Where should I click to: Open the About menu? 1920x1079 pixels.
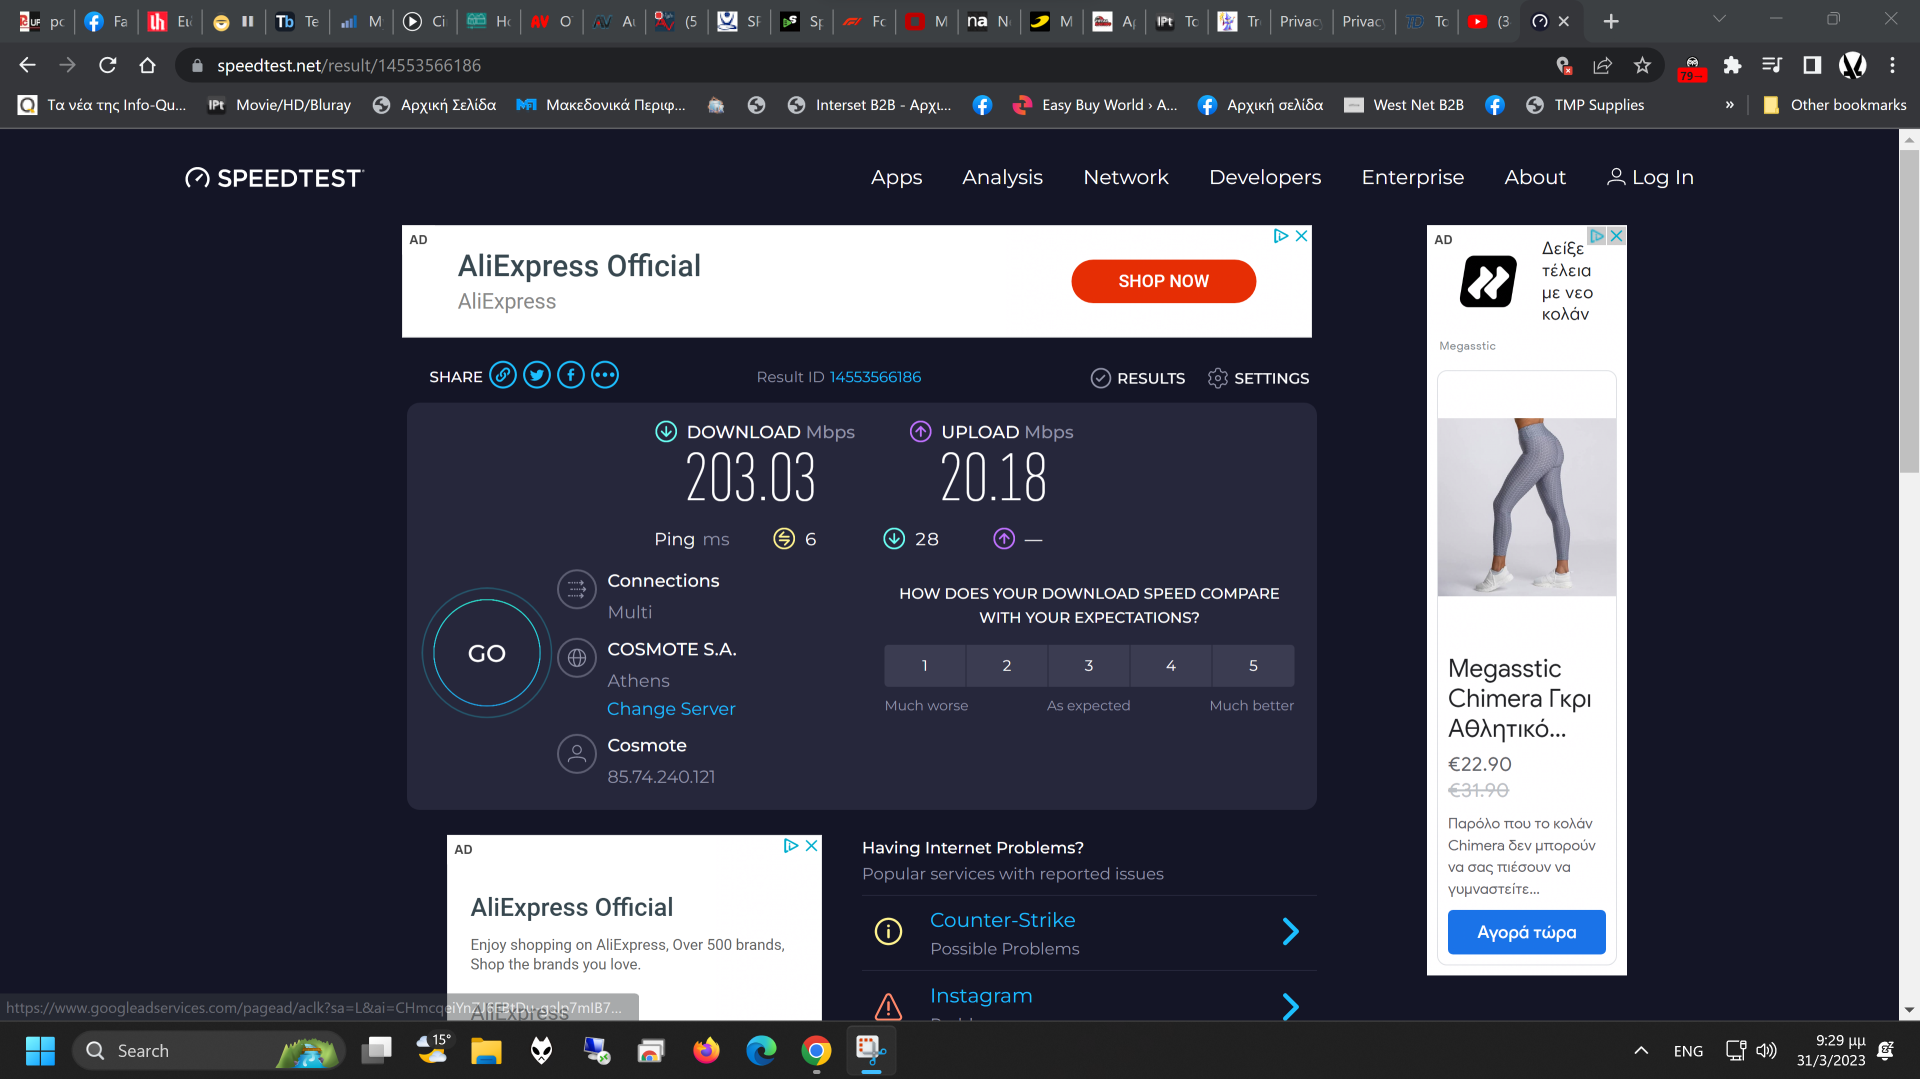[x=1535, y=178]
